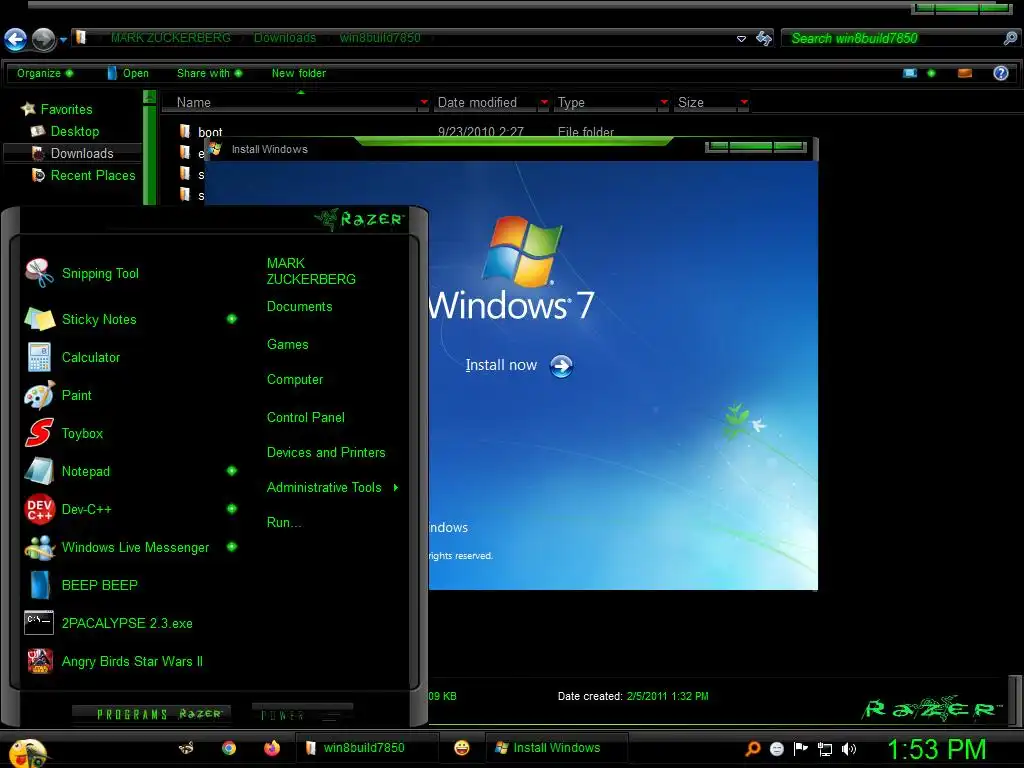Click the Explorer forward arrow button
1024x768 pixels.
(x=44, y=39)
